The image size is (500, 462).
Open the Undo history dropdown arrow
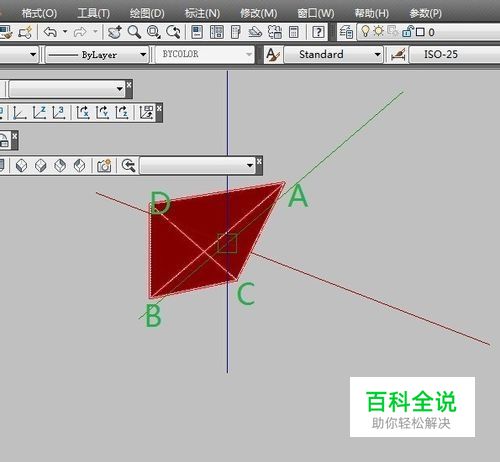[x=65, y=32]
